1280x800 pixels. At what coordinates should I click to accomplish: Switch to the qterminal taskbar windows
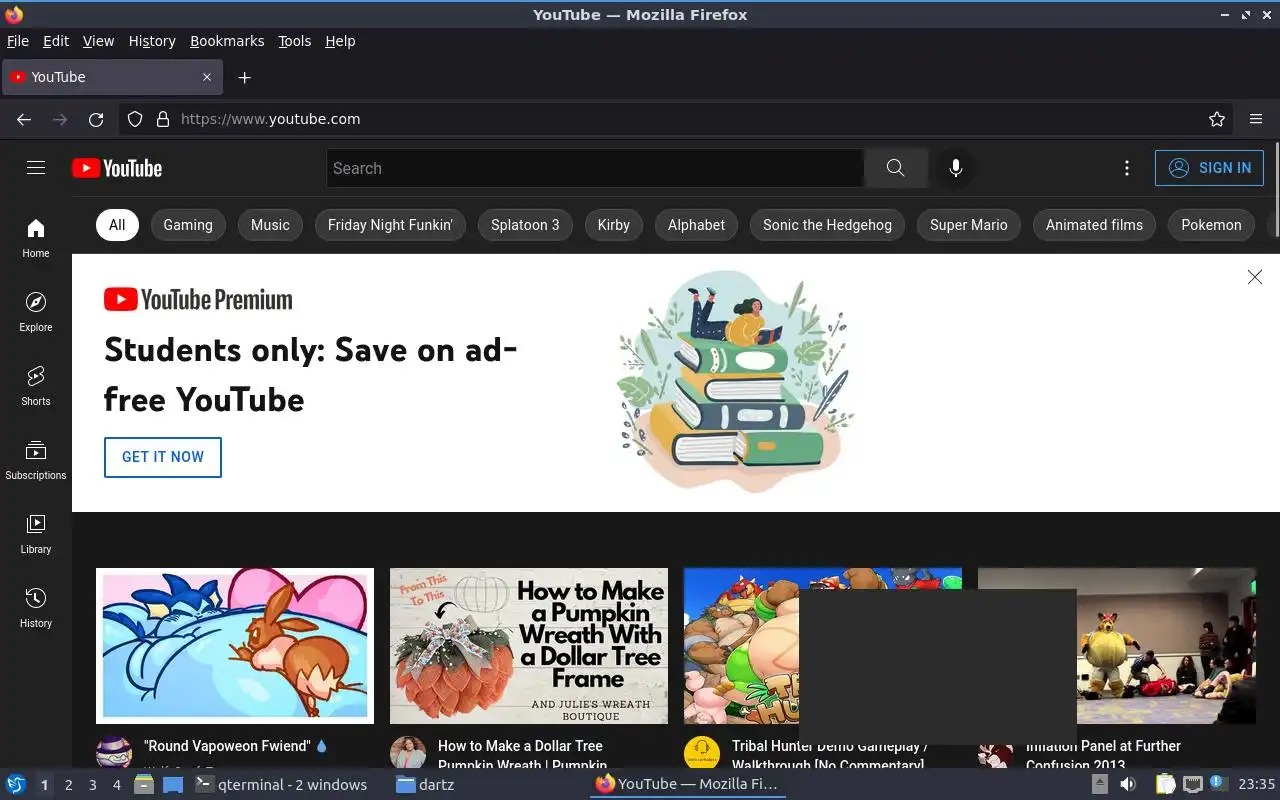pyautogui.click(x=280, y=785)
